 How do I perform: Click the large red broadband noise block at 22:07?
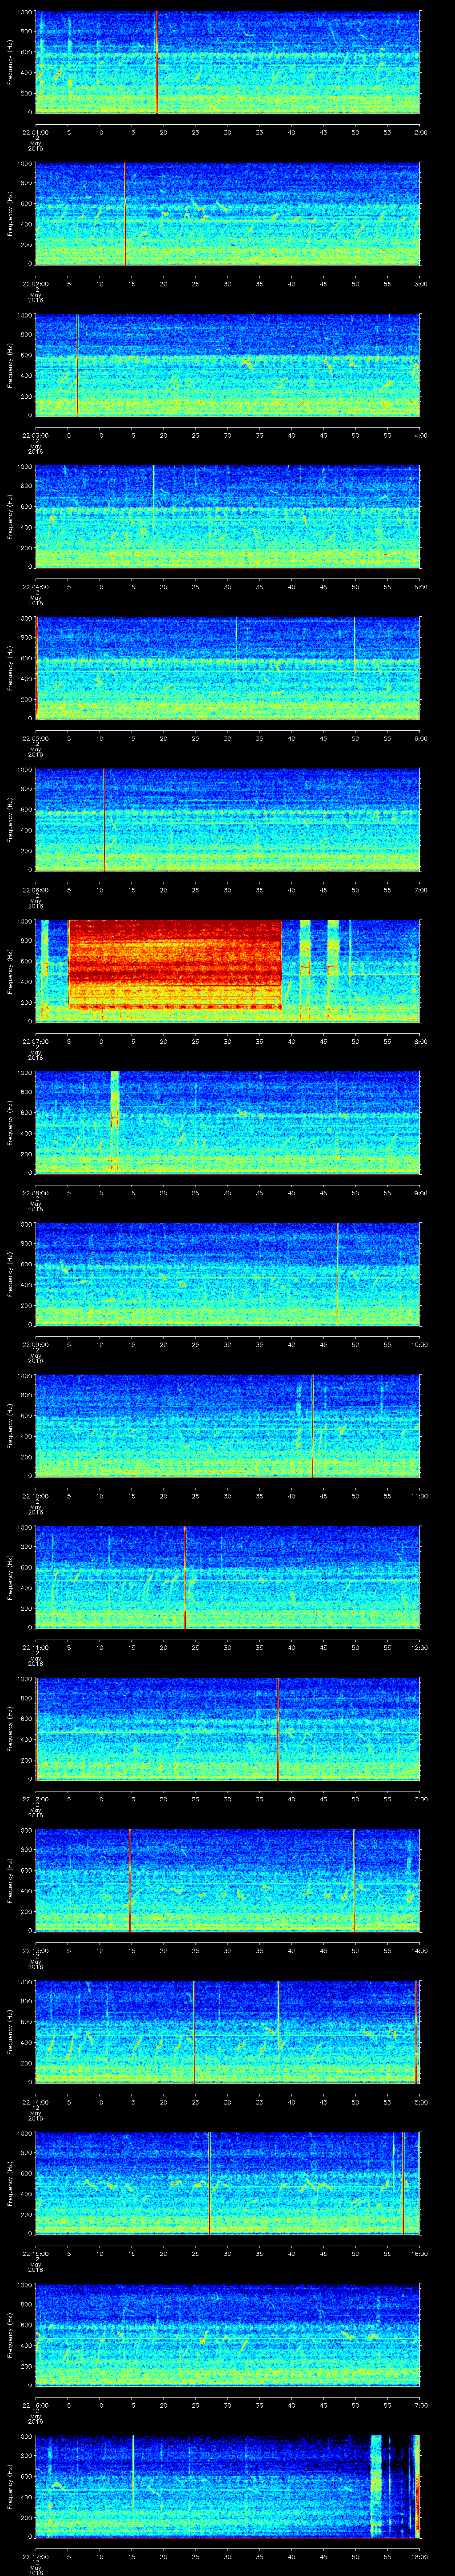[x=174, y=964]
